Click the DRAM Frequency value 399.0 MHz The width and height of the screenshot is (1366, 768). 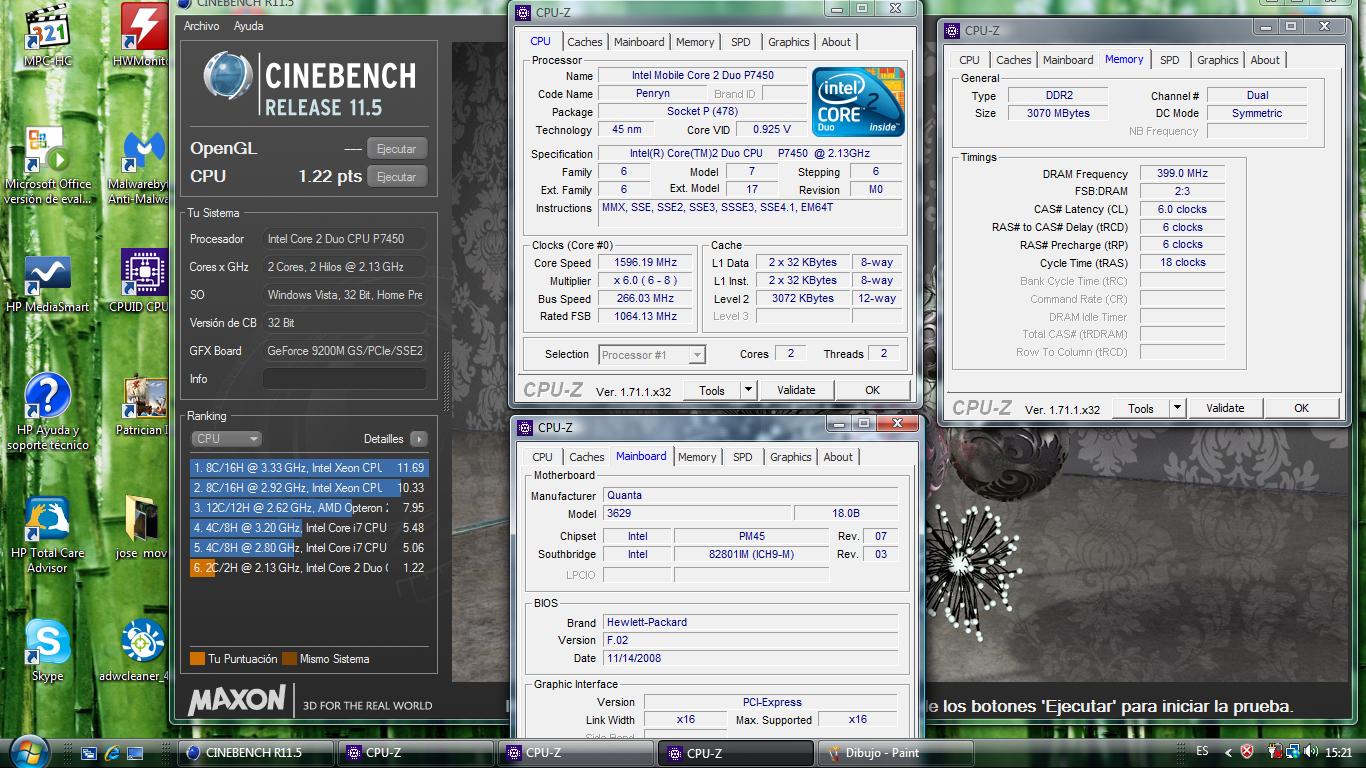1182,173
